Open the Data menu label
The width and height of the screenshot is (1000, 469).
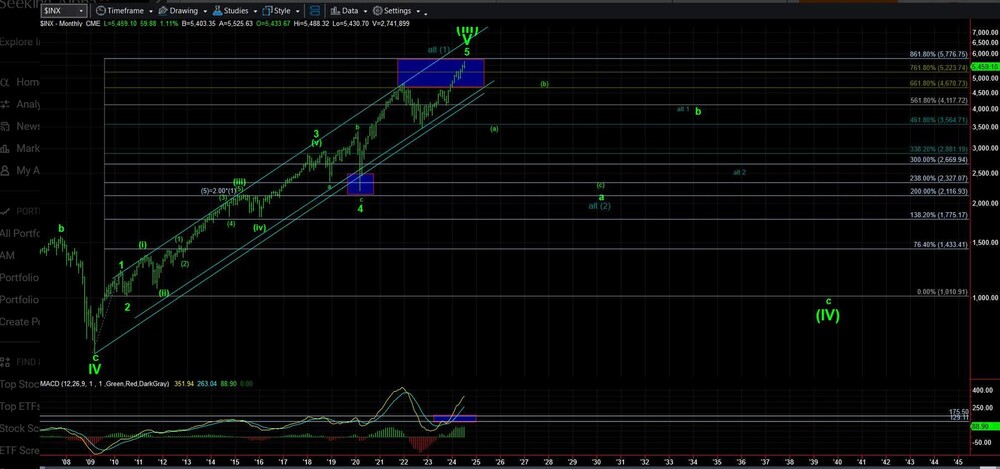[x=350, y=11]
